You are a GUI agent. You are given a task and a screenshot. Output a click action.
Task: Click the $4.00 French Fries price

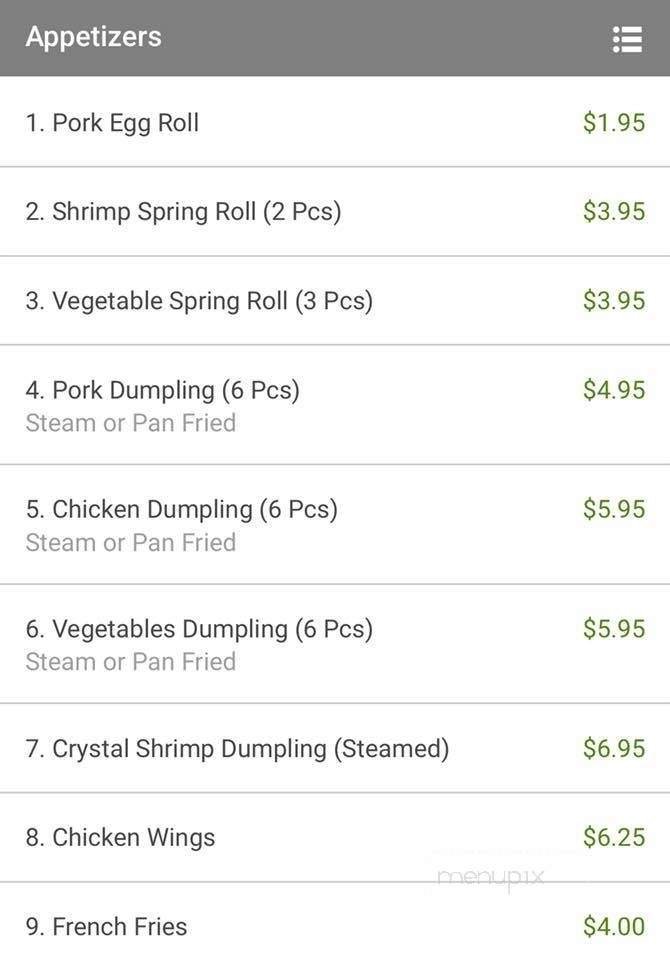click(x=614, y=927)
